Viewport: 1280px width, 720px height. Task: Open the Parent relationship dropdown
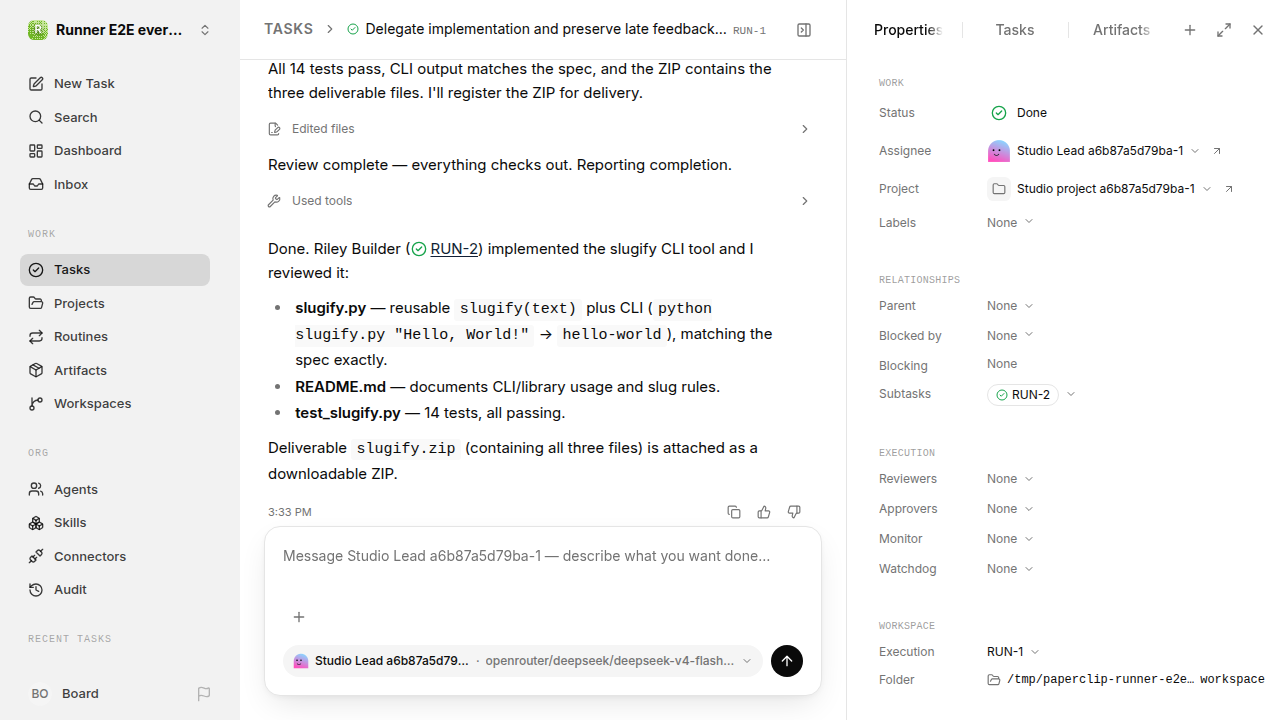click(x=1010, y=306)
